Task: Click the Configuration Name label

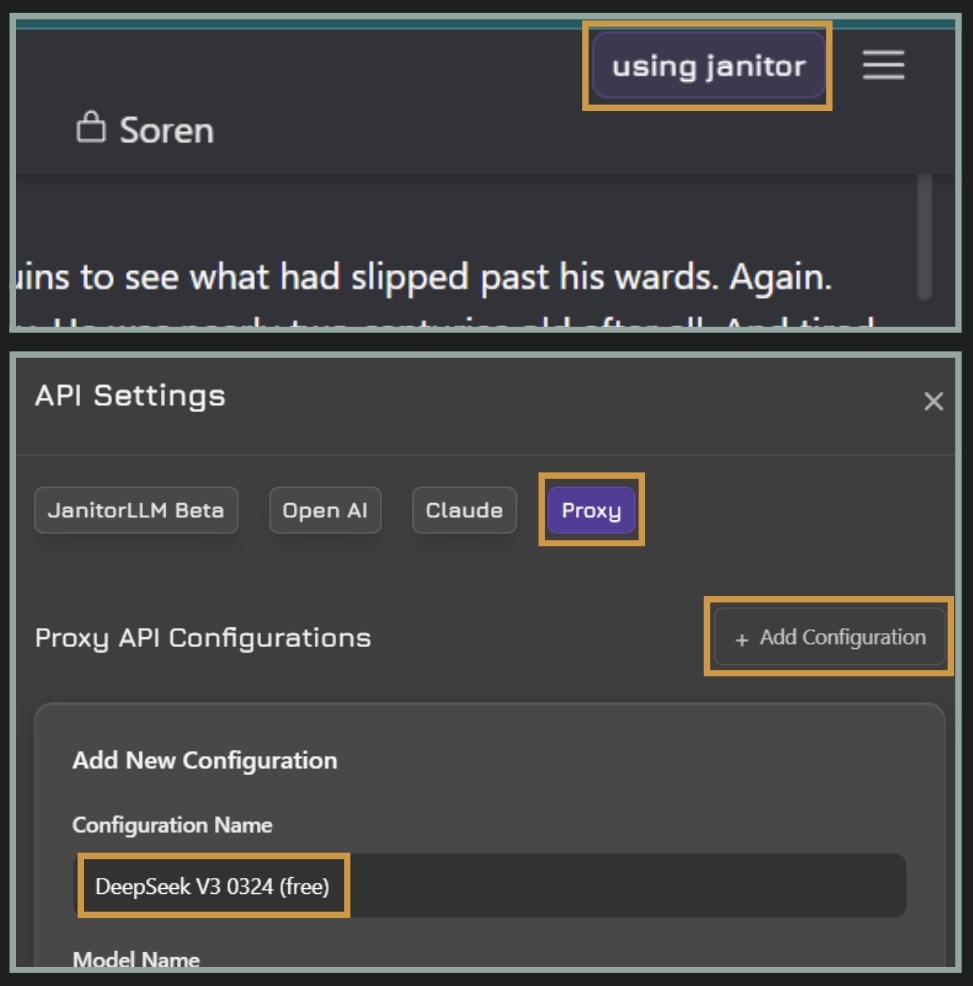Action: click(172, 825)
